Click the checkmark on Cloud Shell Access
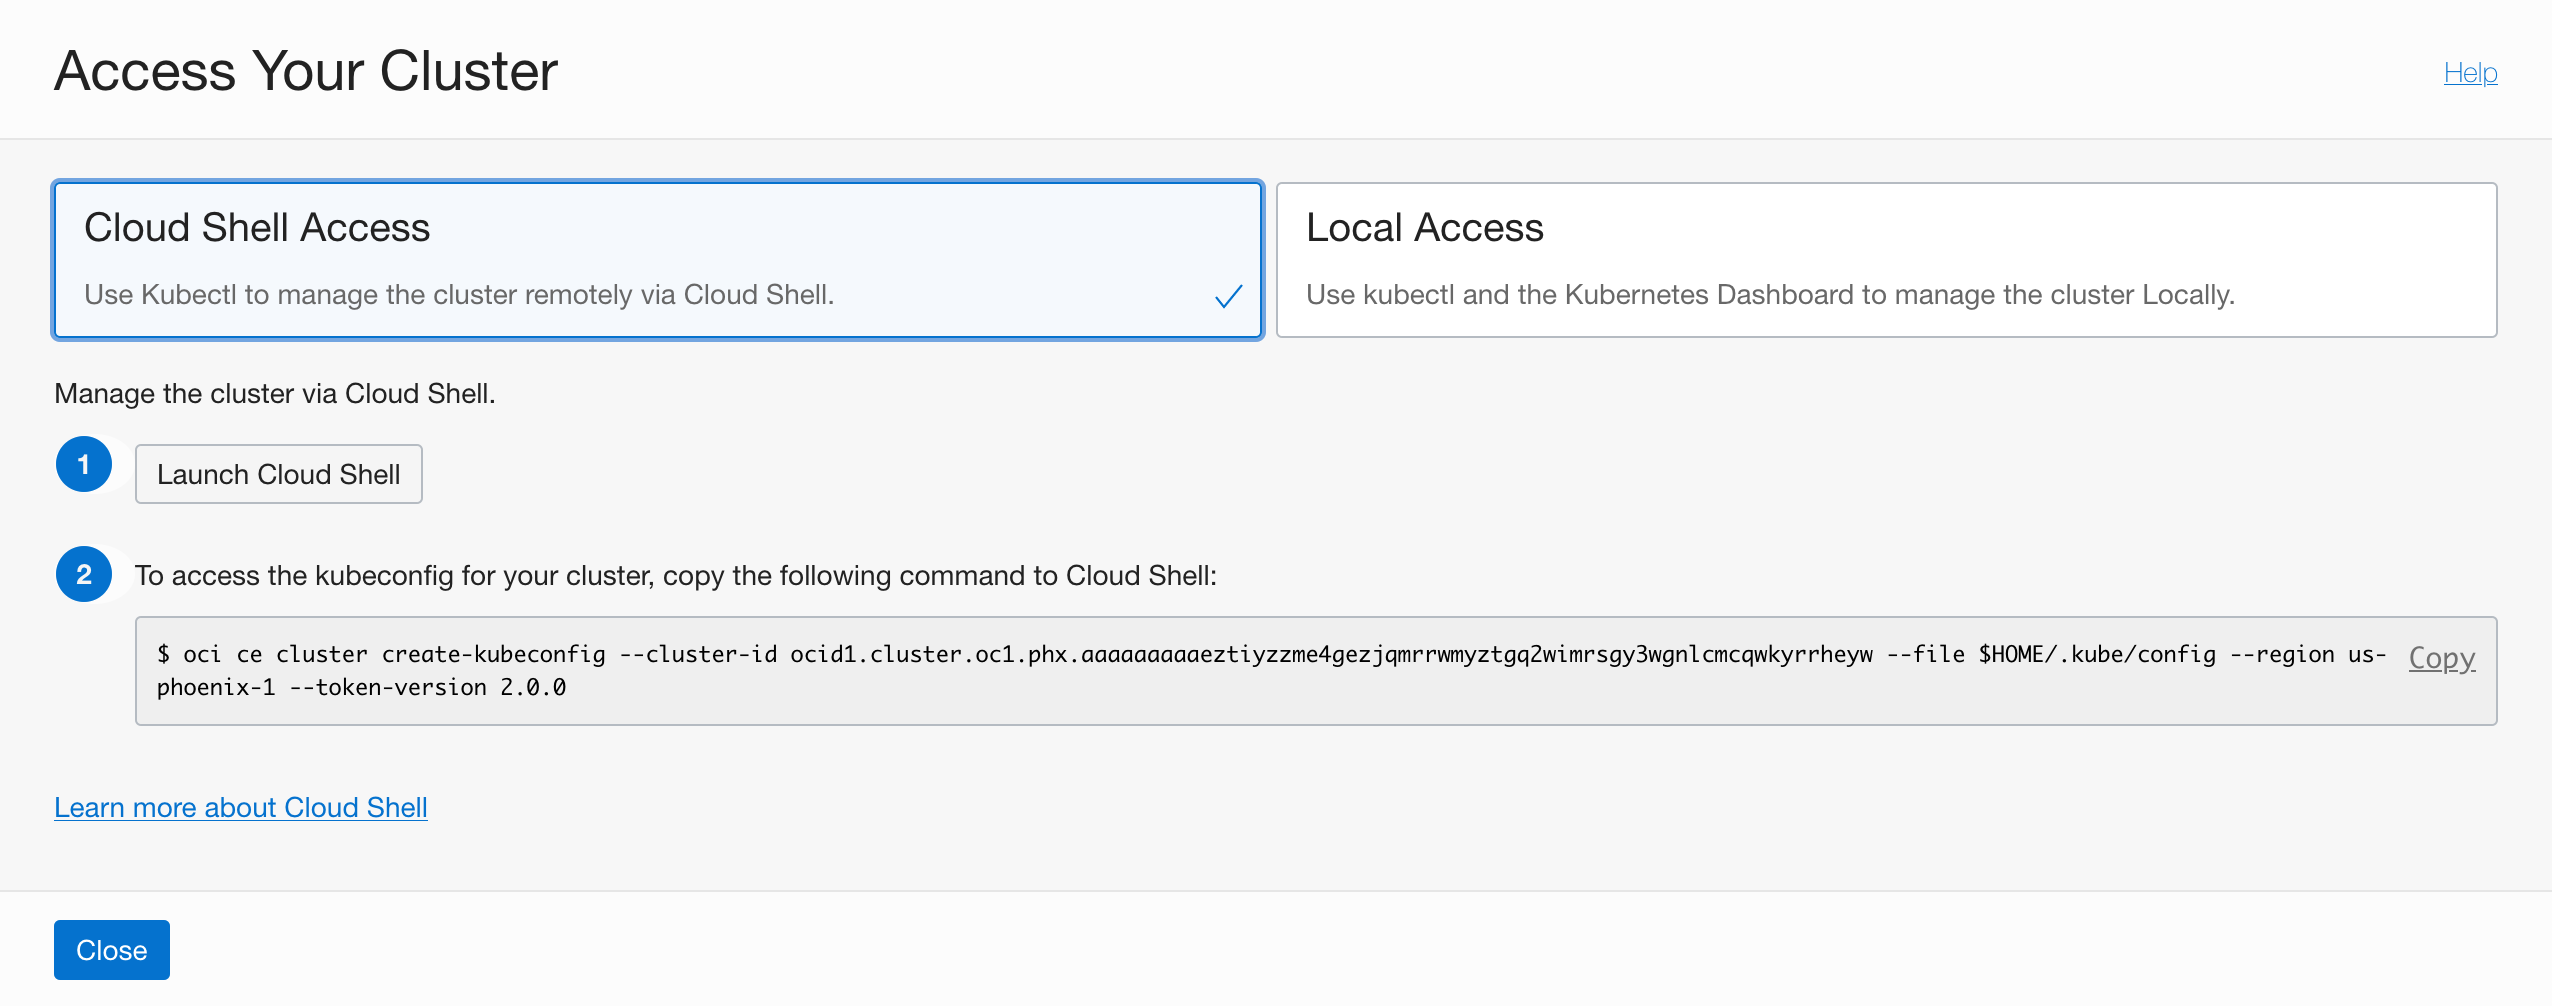 point(1229,296)
